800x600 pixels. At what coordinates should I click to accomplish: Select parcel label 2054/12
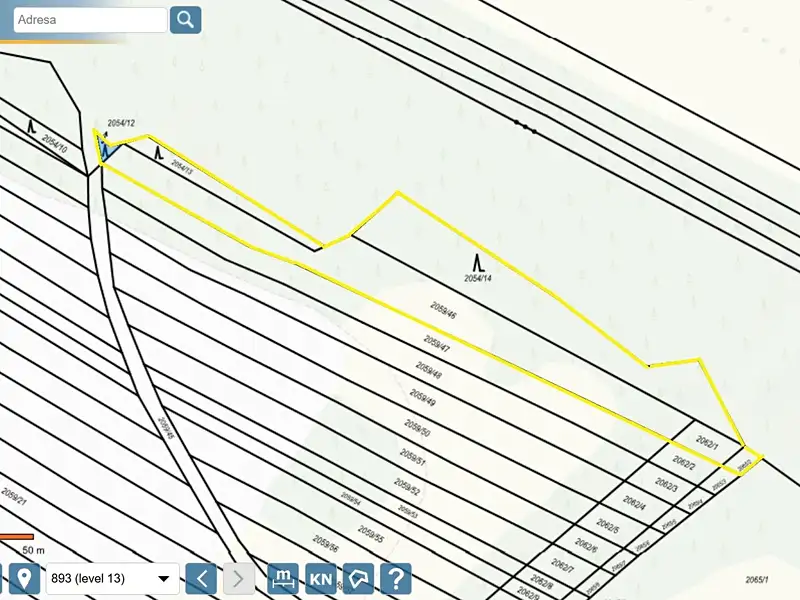[121, 123]
